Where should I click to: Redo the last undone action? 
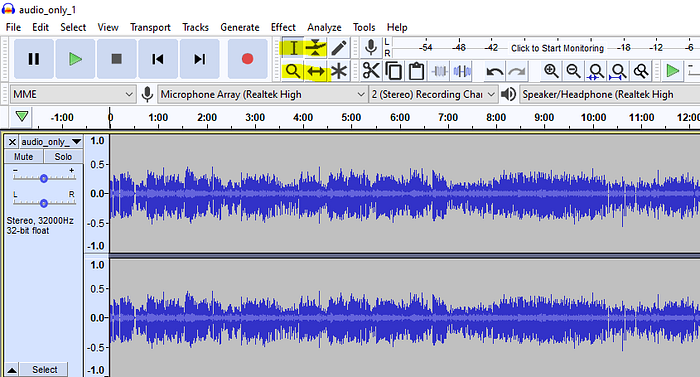click(x=517, y=71)
